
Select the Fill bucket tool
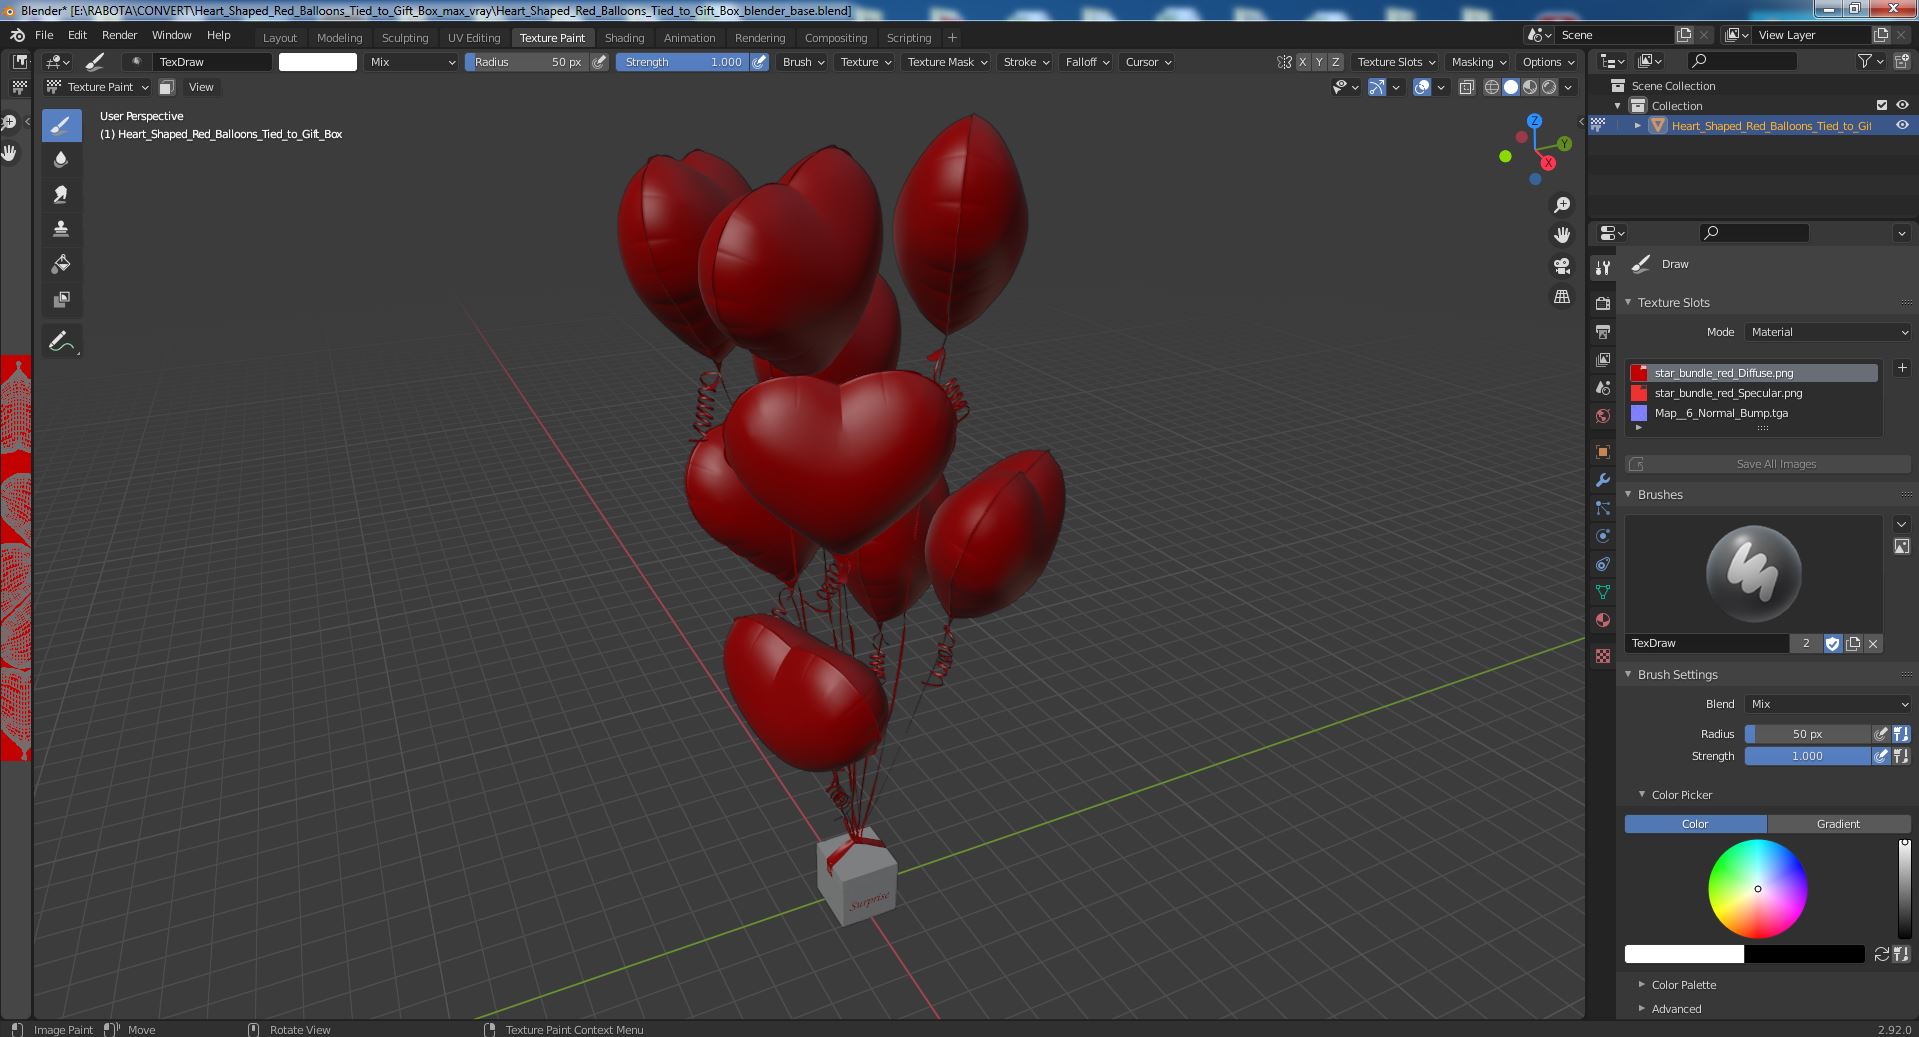(x=61, y=264)
